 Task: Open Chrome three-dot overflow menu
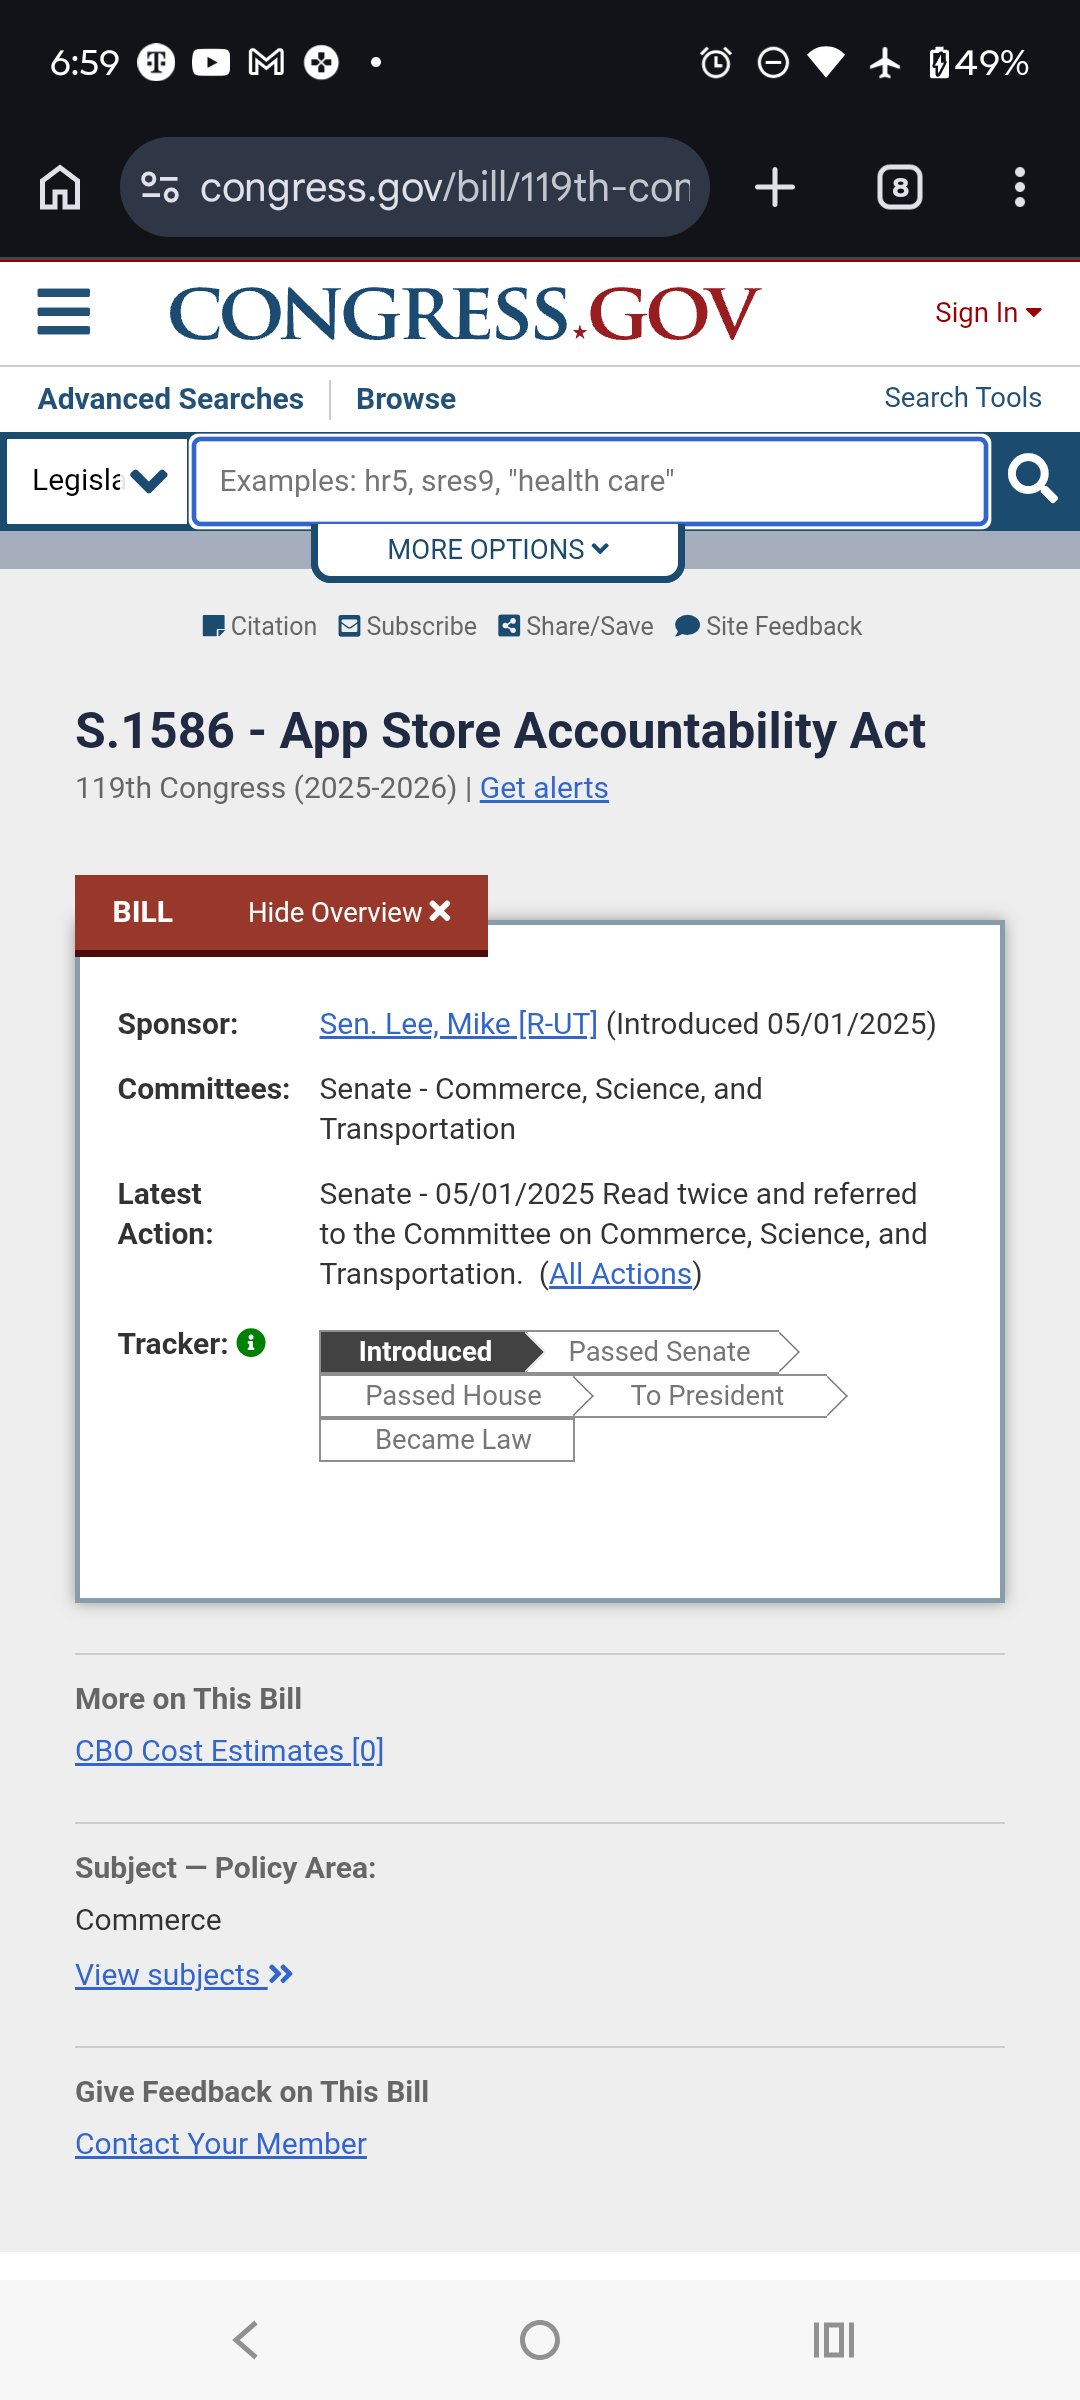click(x=1019, y=187)
